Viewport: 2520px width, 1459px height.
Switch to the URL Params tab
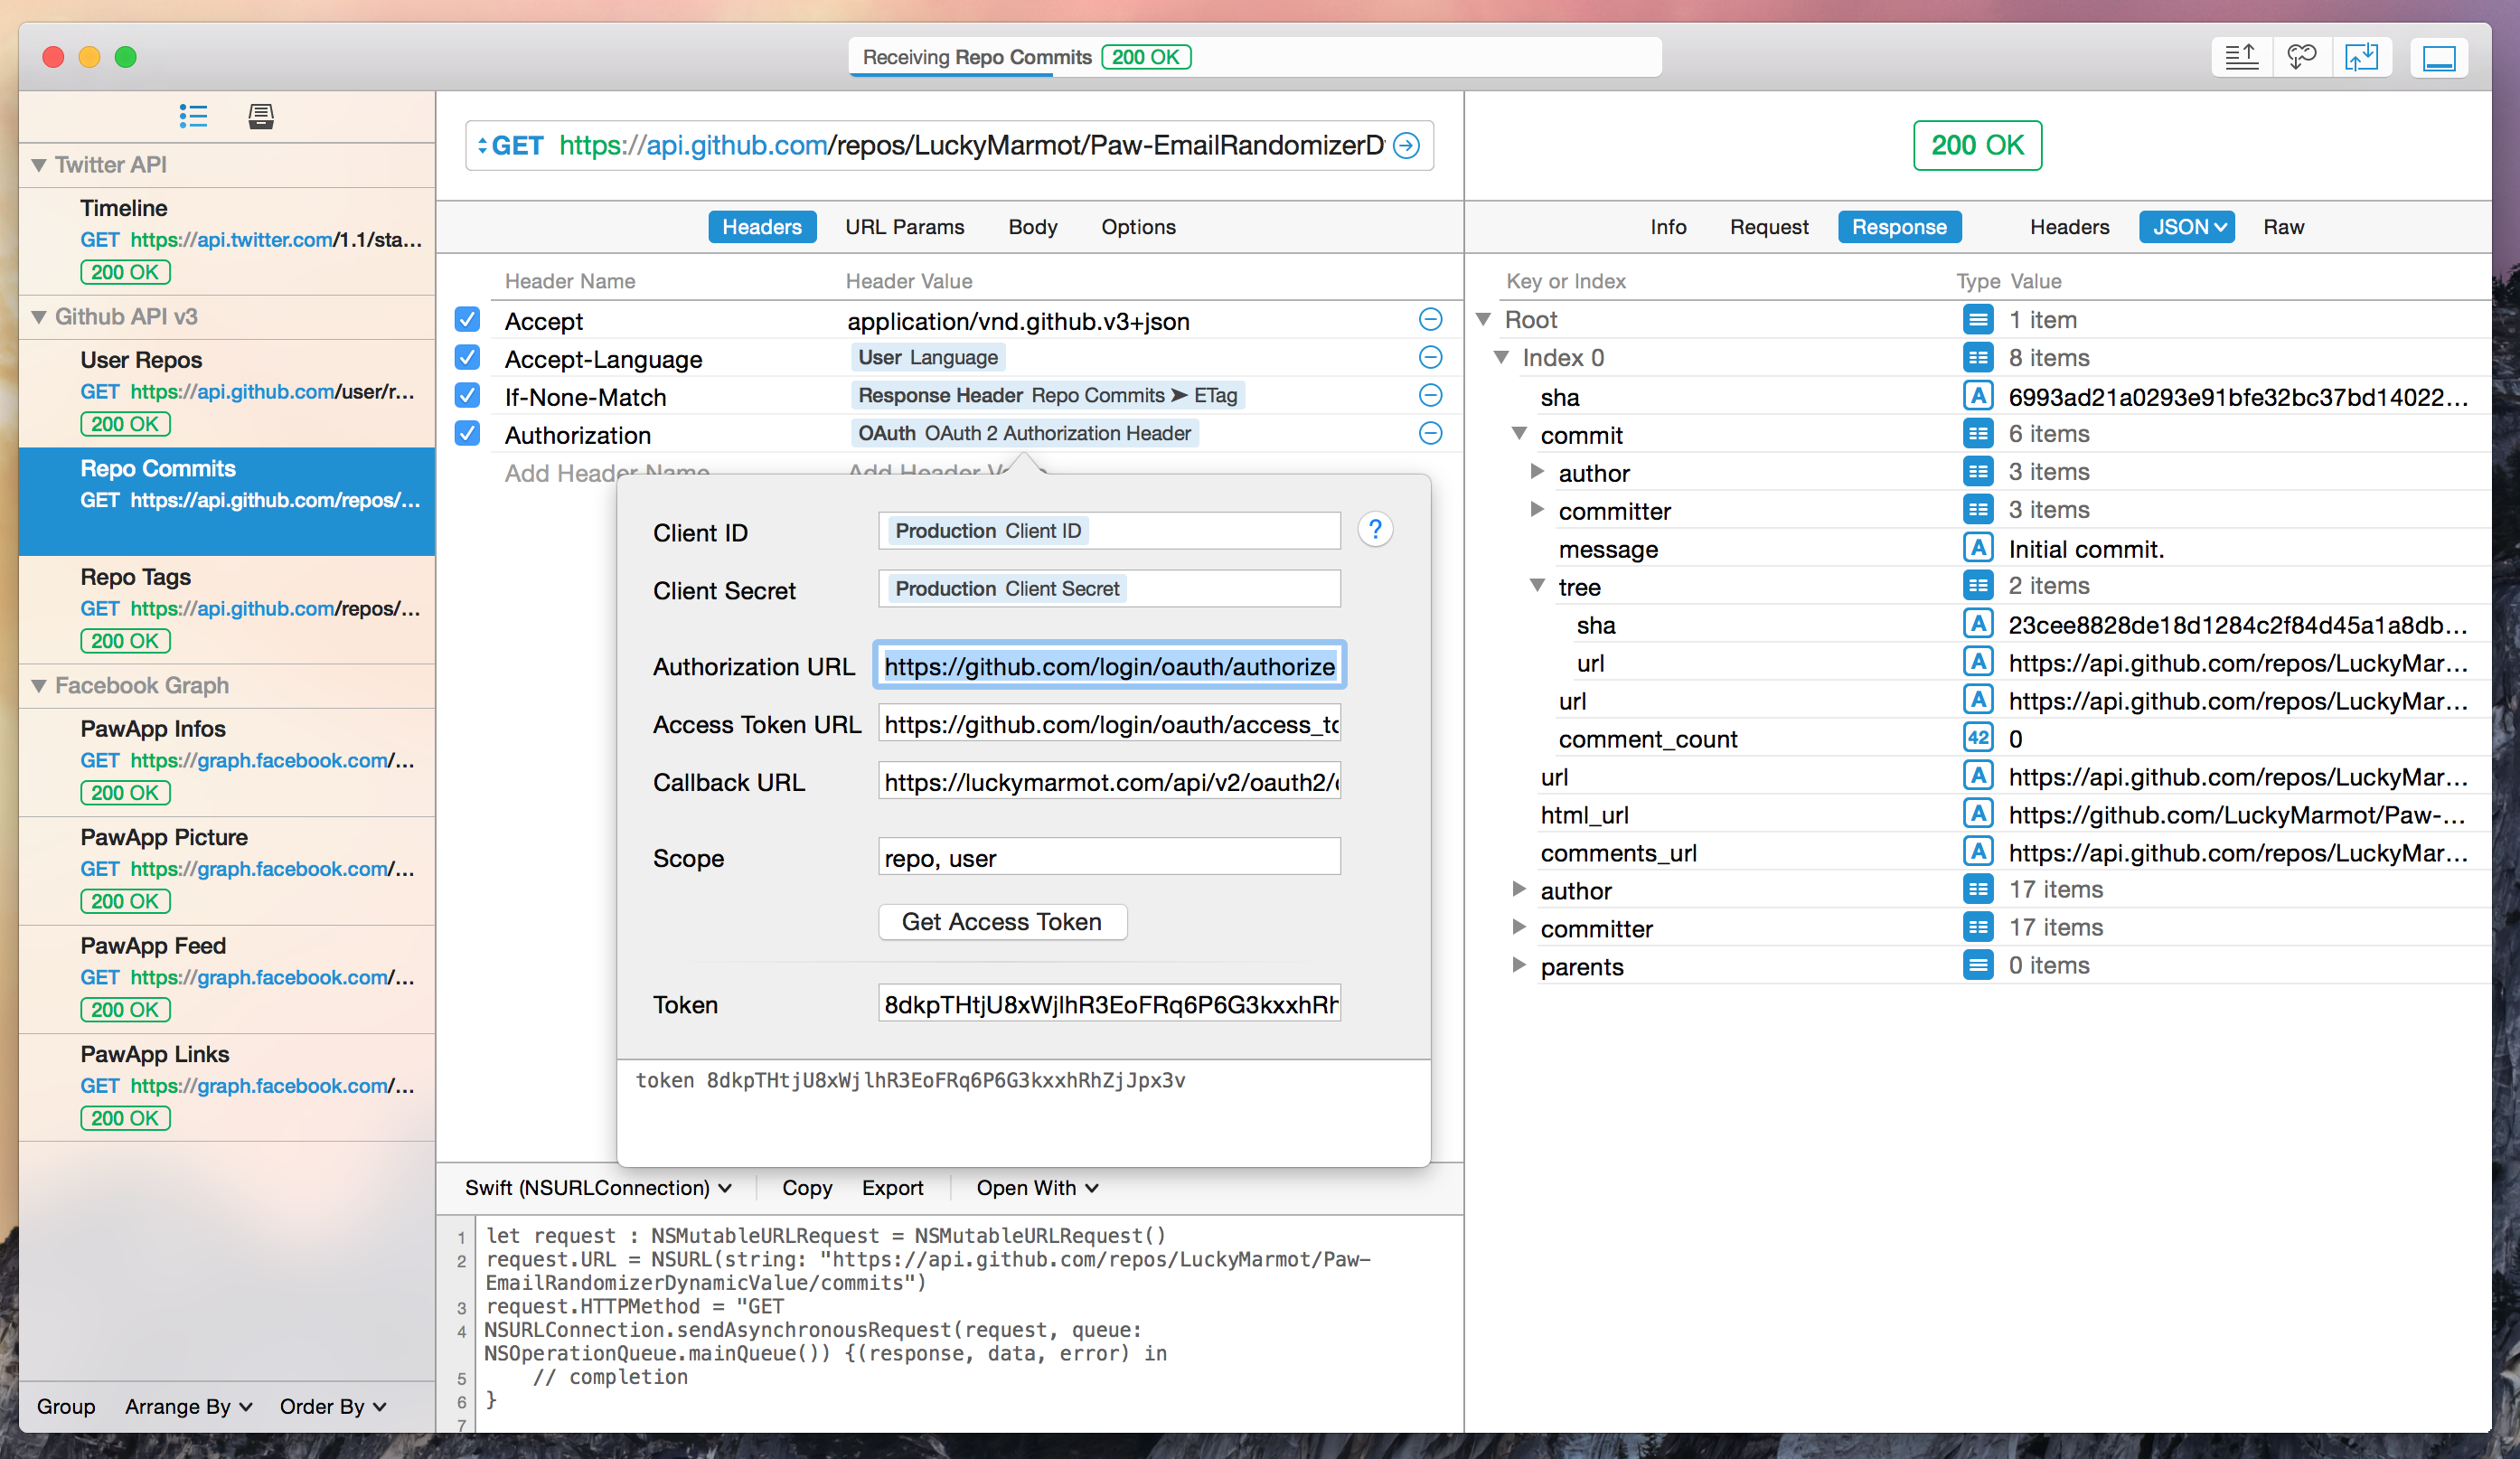click(904, 227)
